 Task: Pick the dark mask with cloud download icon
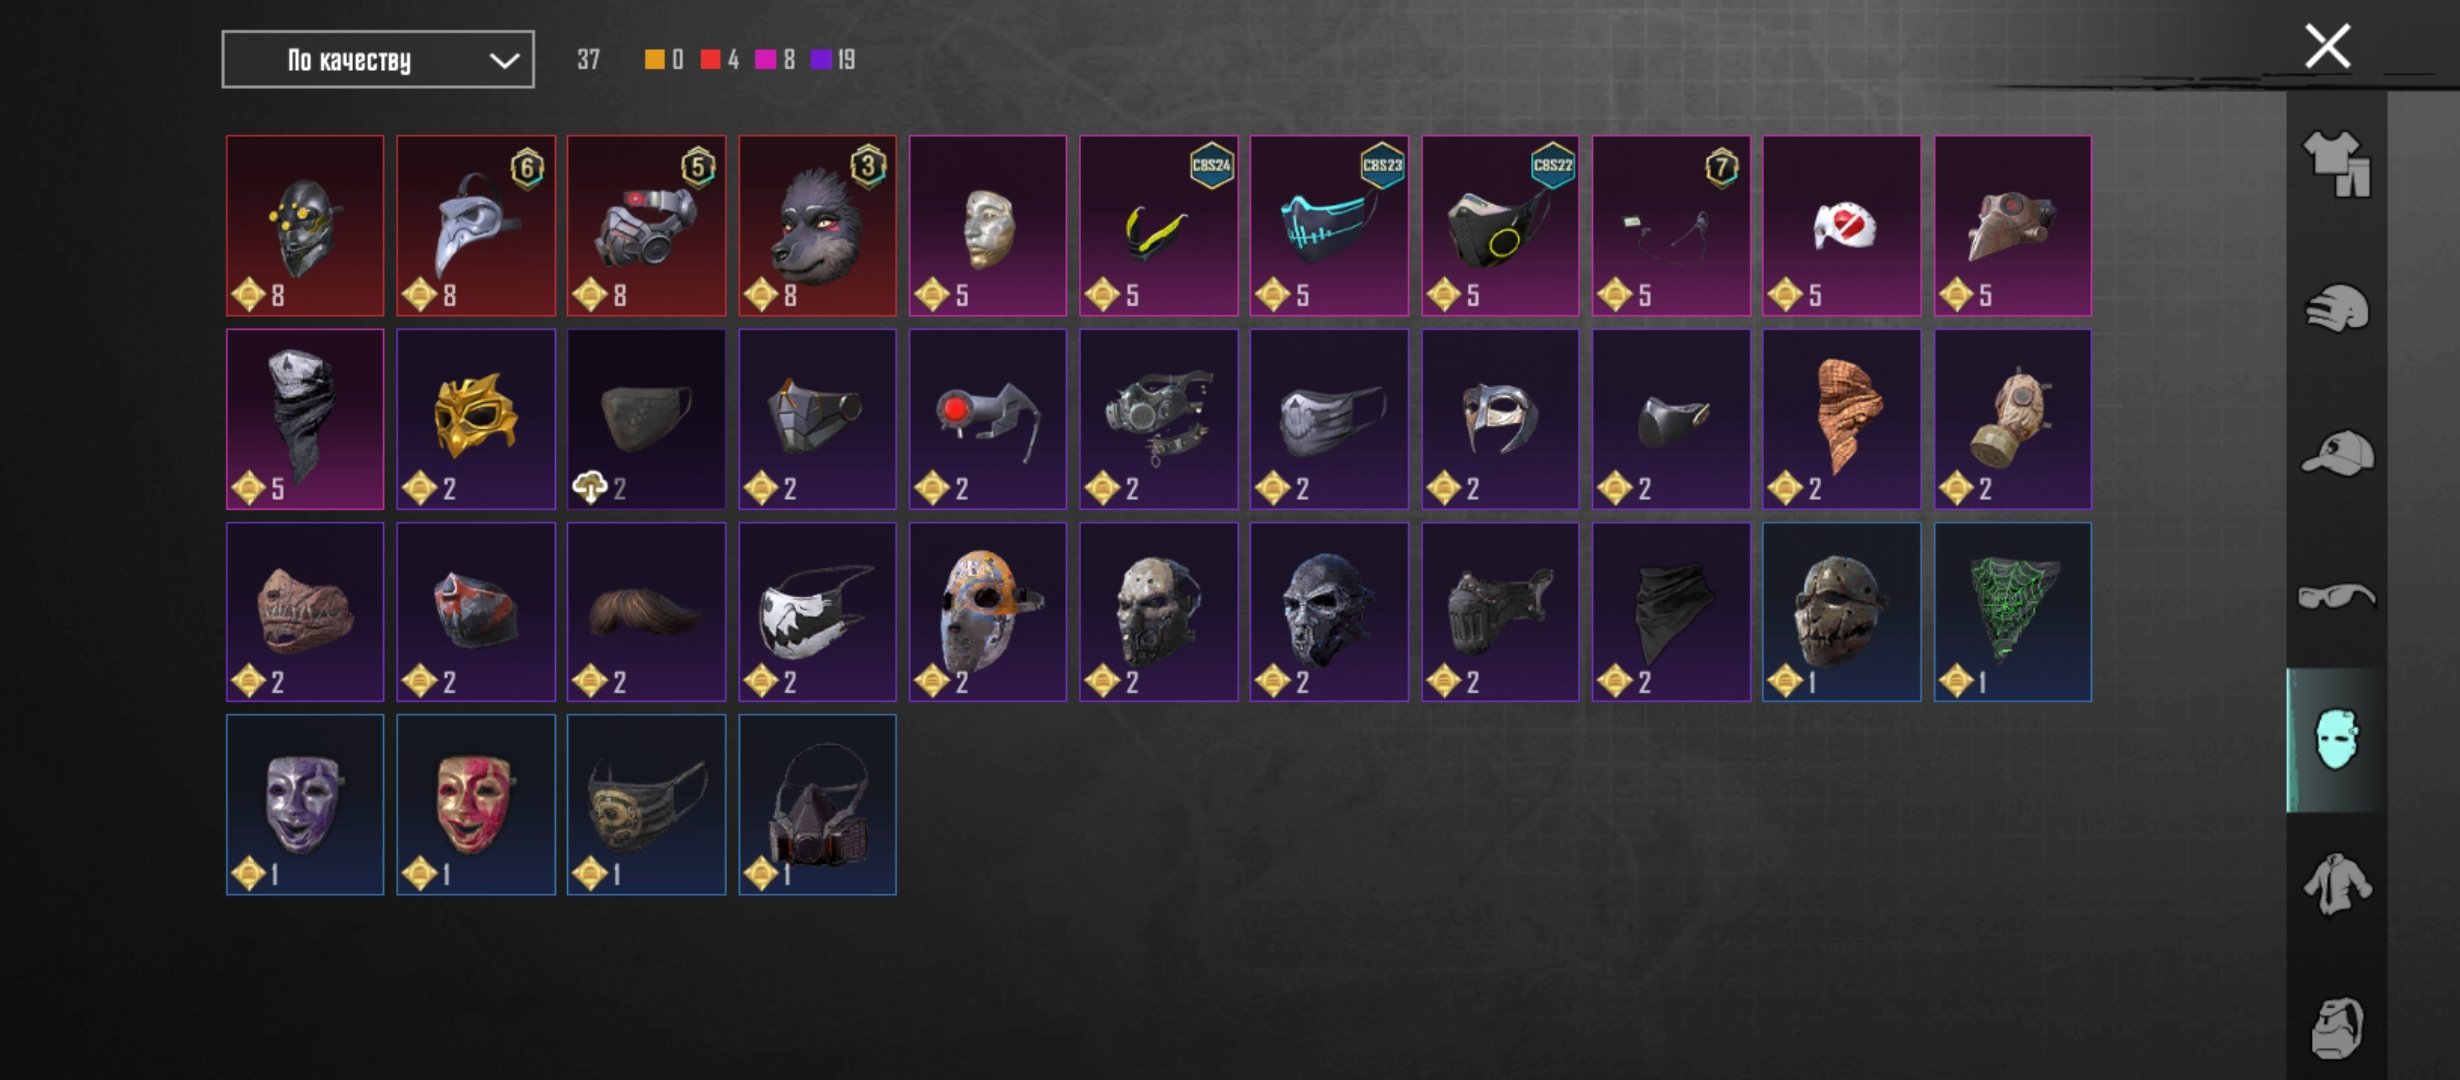[x=646, y=419]
